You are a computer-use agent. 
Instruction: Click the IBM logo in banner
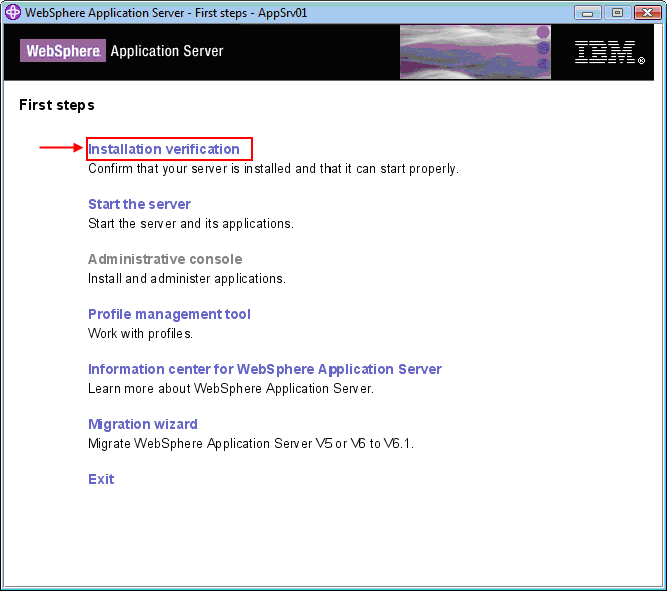[610, 52]
